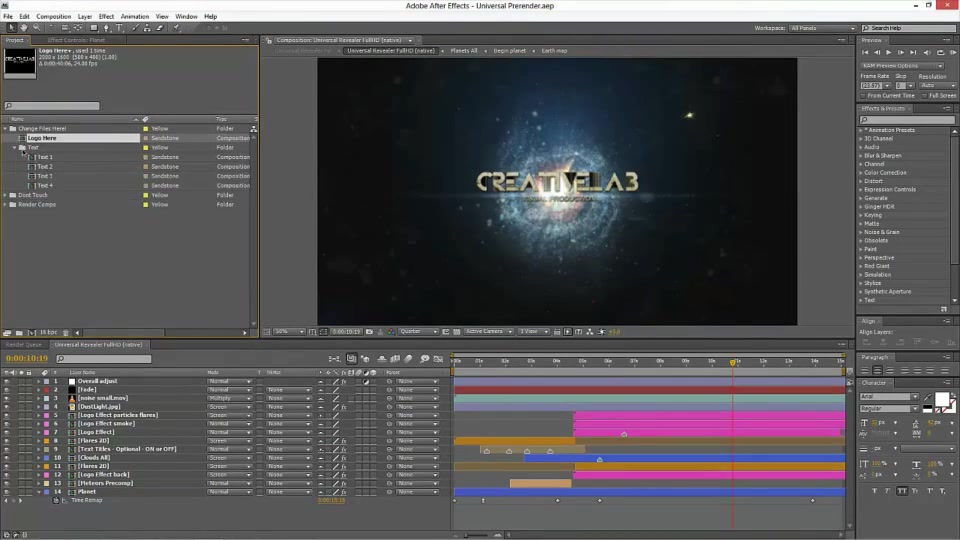Open RAM Preview Options dropdown
The width and height of the screenshot is (960, 540).
point(902,66)
